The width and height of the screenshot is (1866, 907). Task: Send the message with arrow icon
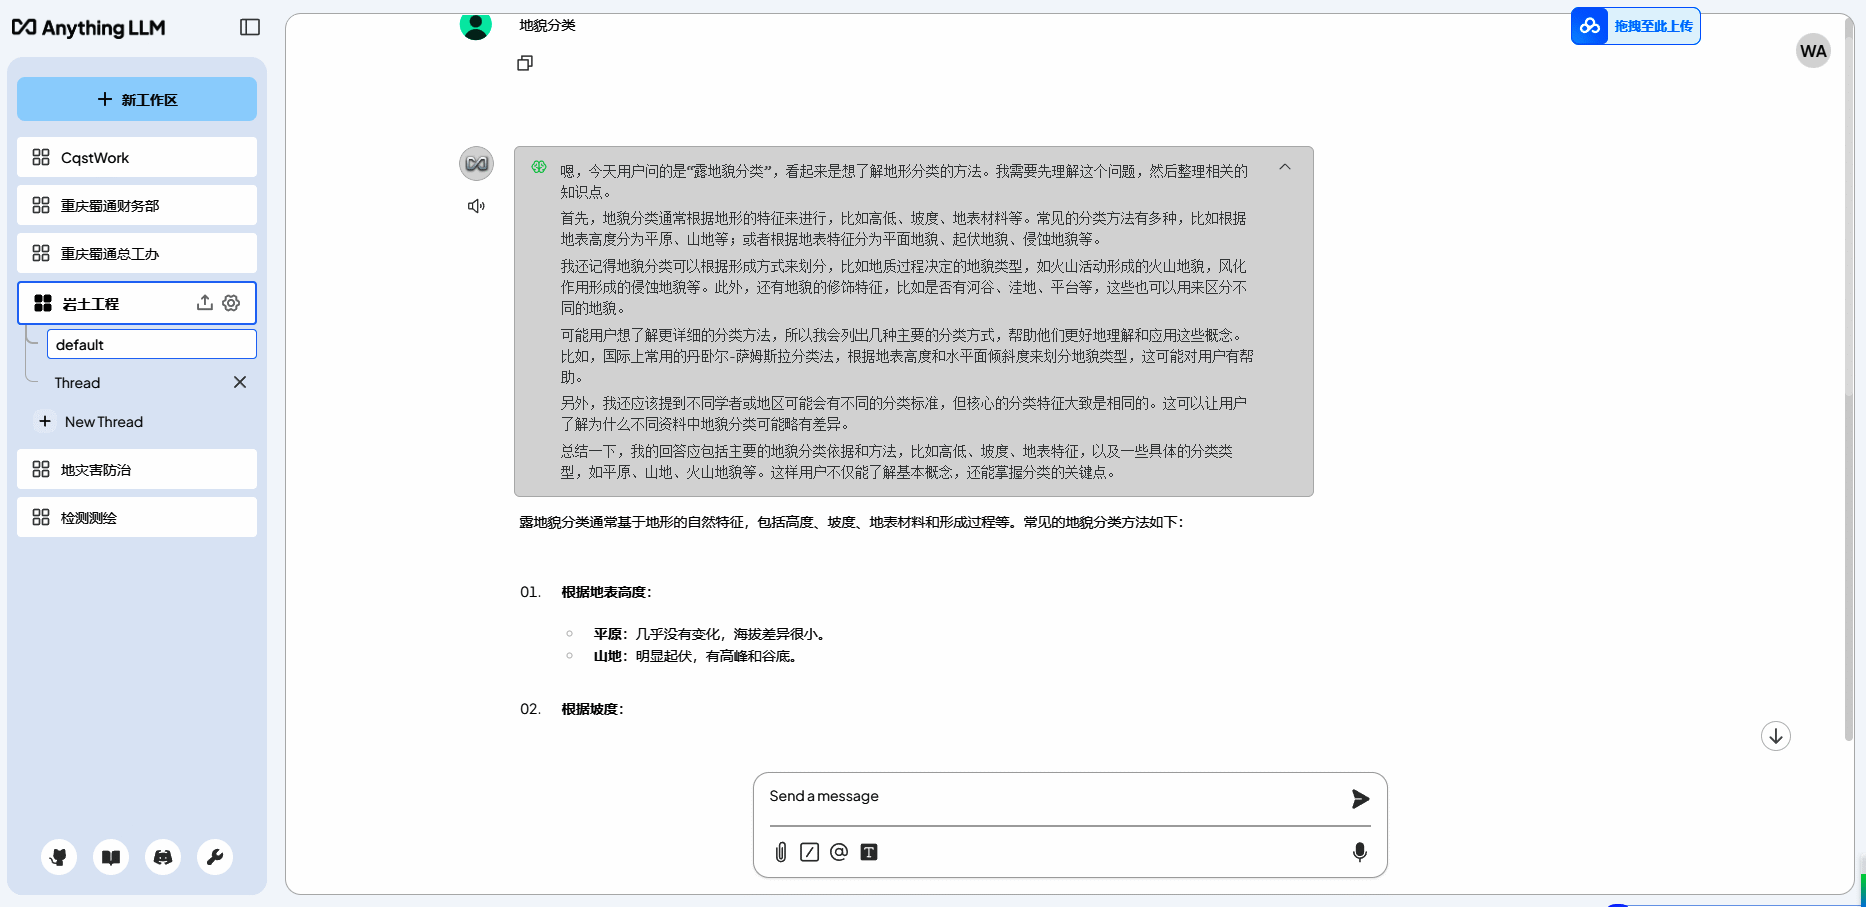pos(1360,798)
